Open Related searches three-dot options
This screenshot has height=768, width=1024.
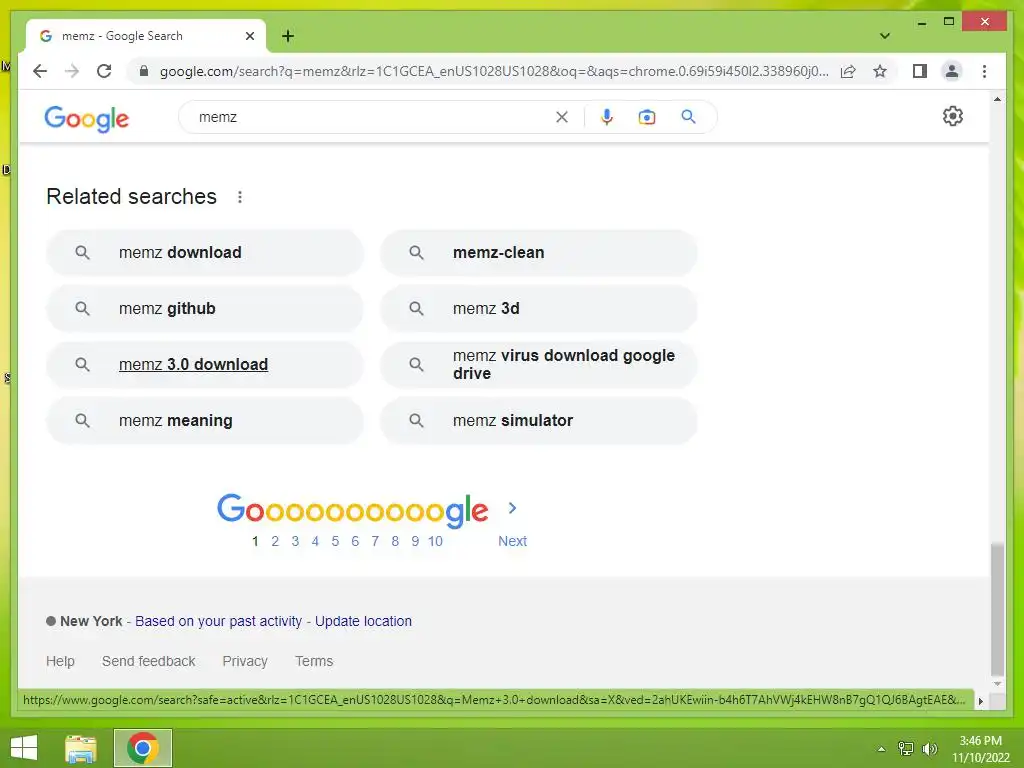(240, 197)
